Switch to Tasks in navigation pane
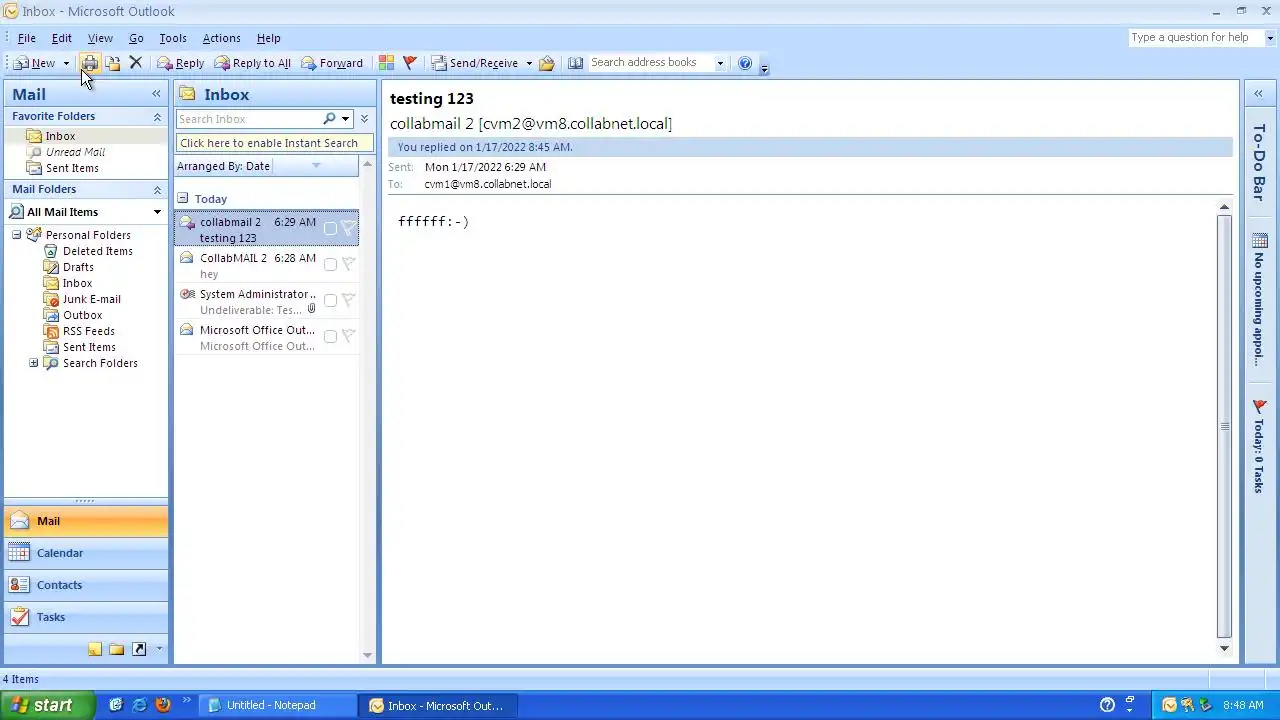Image resolution: width=1280 pixels, height=720 pixels. (86, 617)
